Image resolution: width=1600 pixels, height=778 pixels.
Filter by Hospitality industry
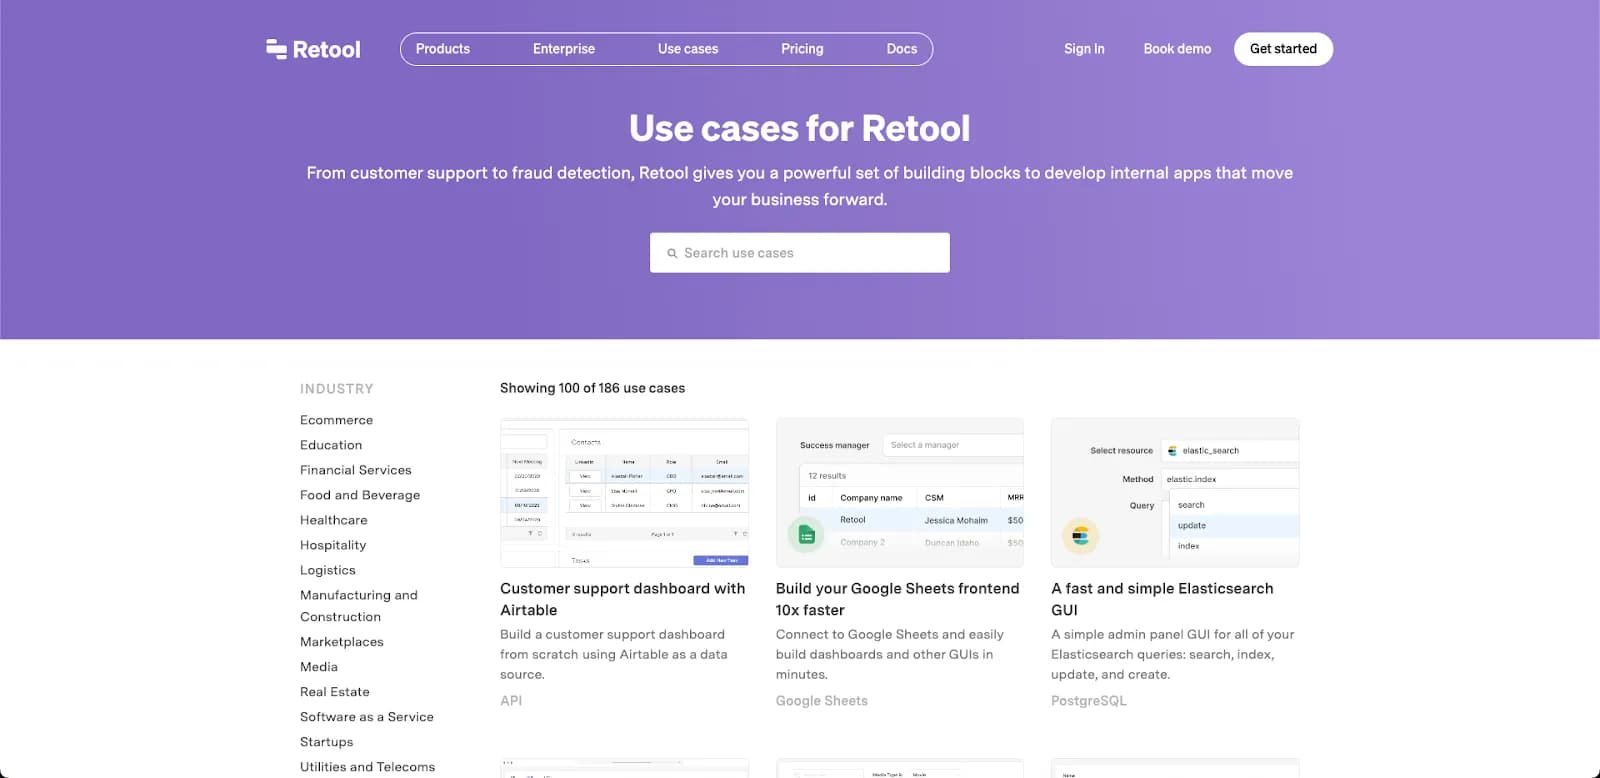pos(333,545)
